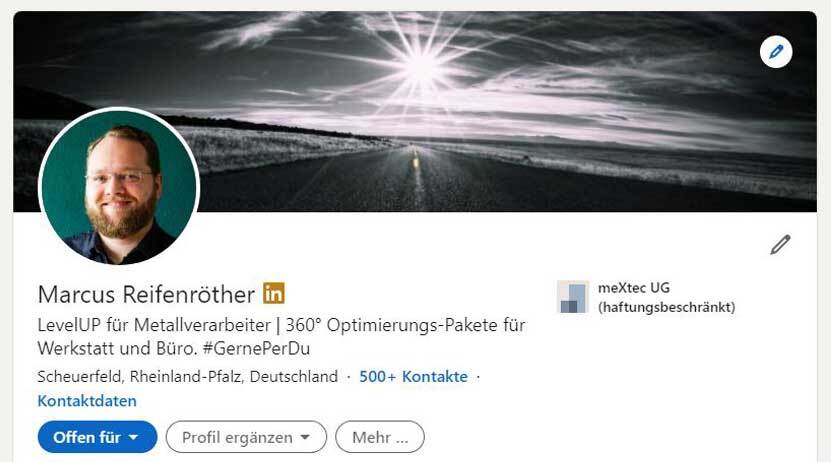The height and width of the screenshot is (462, 831).
Task: Select the name Marcus Reifenröther heading
Action: click(146, 295)
